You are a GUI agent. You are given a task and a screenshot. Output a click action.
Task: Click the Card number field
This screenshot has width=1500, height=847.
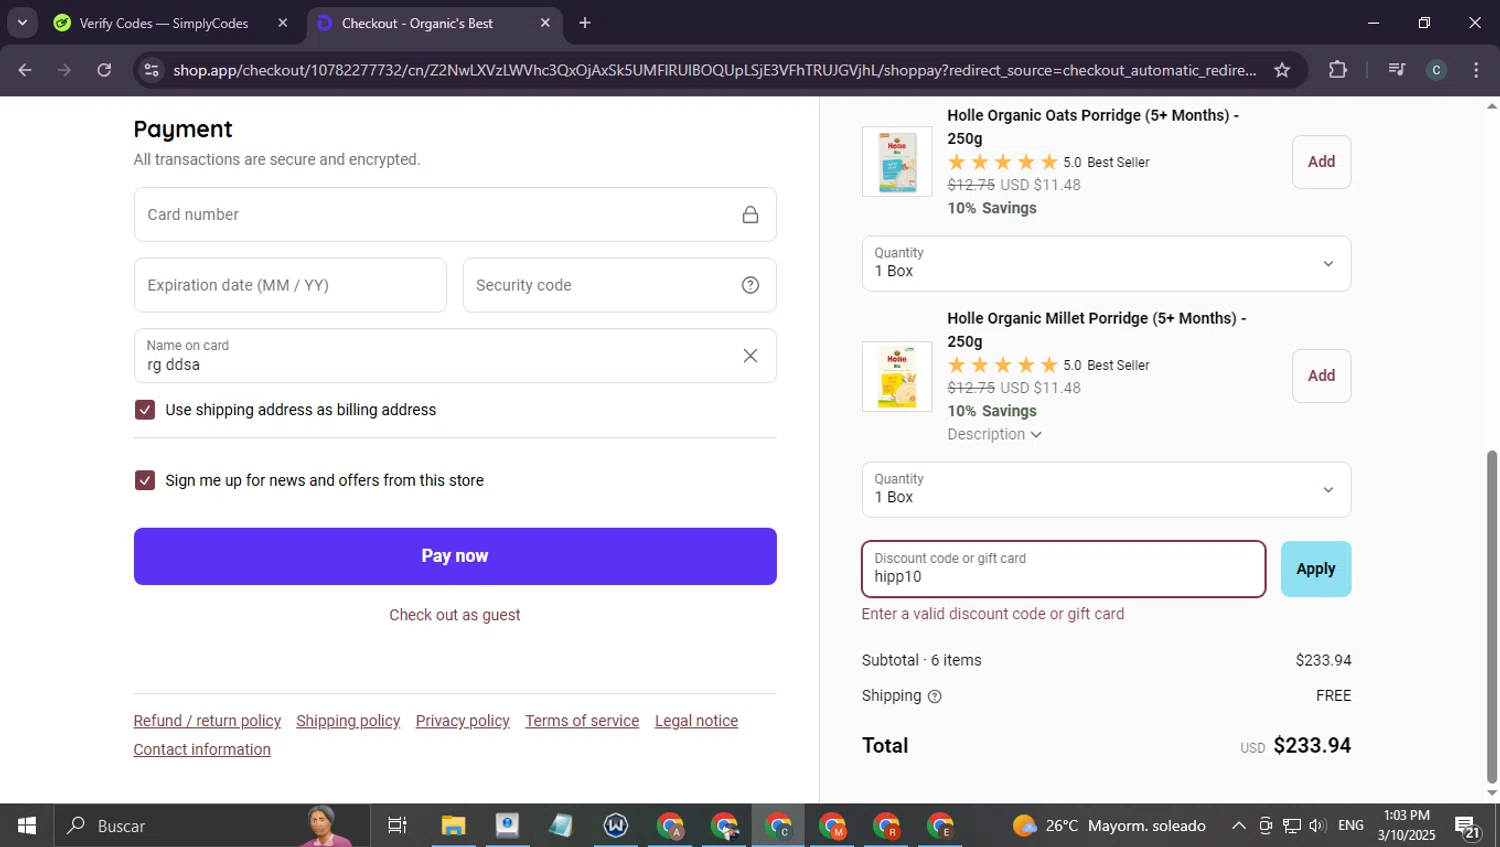pyautogui.click(x=455, y=215)
